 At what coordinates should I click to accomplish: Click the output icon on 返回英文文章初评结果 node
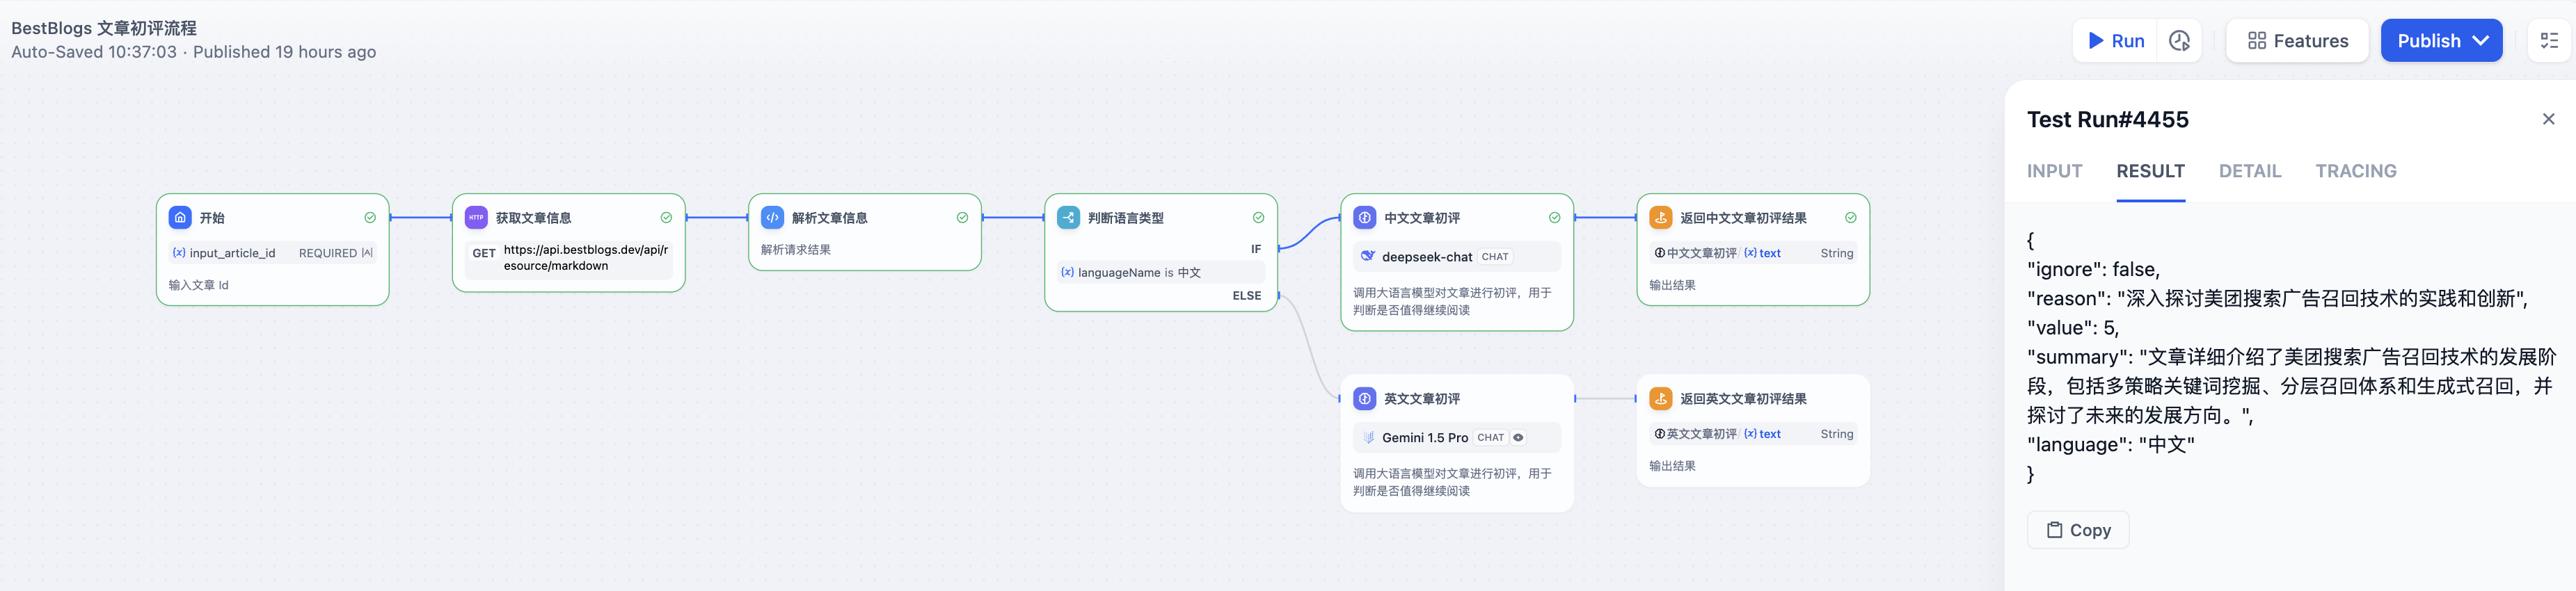(1660, 398)
